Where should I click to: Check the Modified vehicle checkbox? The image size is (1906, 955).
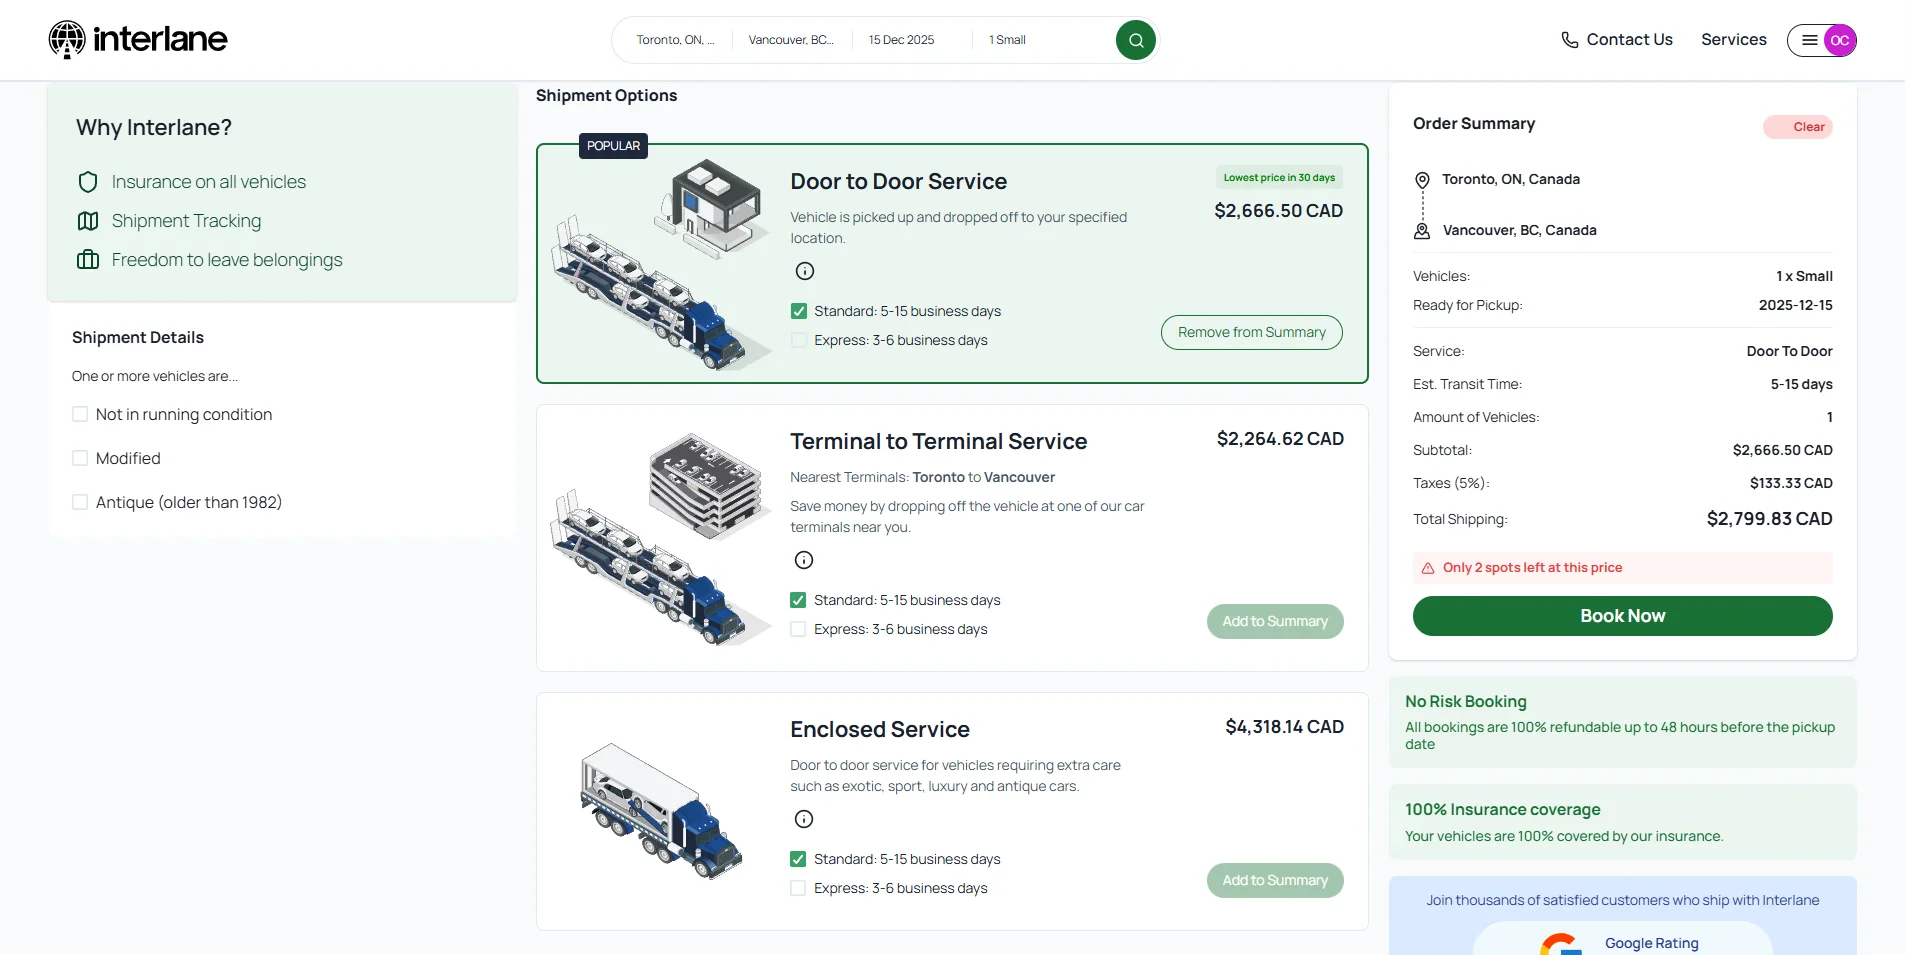pos(80,457)
